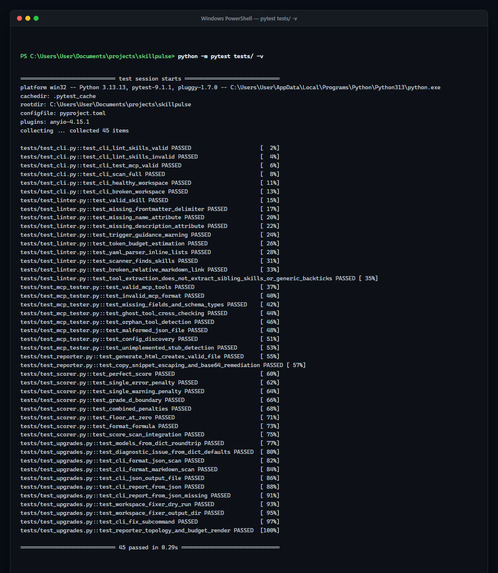
Task: Click the test_models_from_dict_roundtrip line
Action: pos(150,443)
